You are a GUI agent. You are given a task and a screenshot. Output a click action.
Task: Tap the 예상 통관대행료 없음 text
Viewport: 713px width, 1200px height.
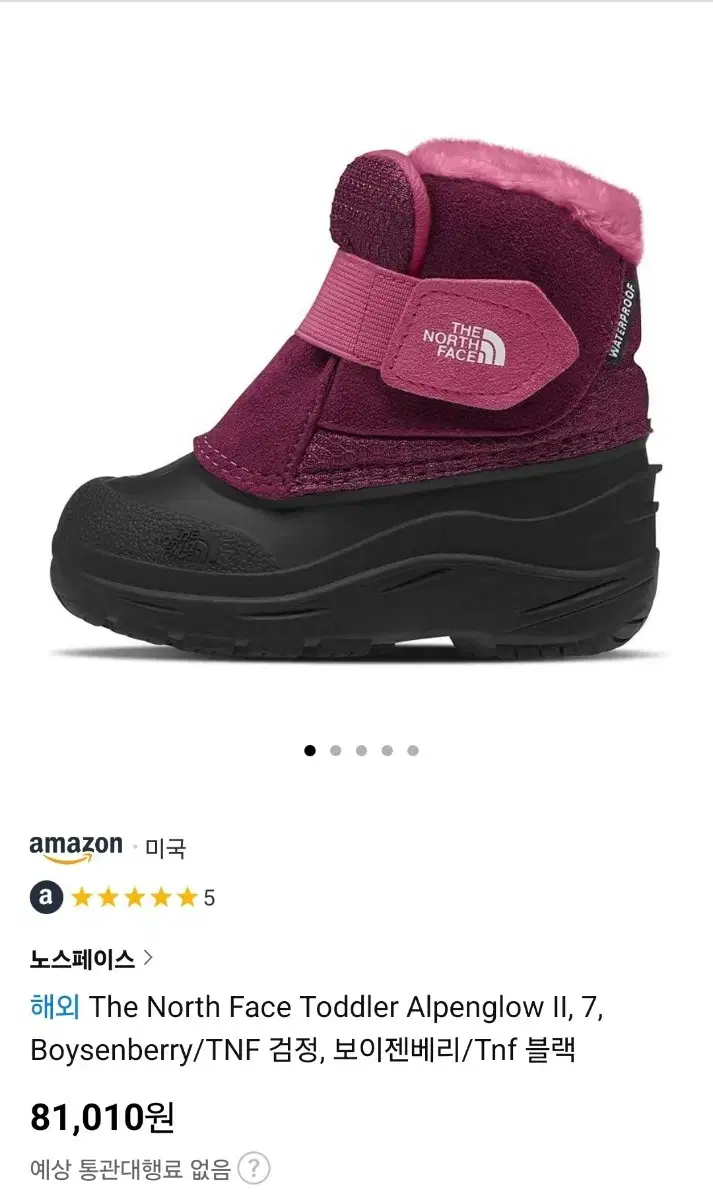131,1168
